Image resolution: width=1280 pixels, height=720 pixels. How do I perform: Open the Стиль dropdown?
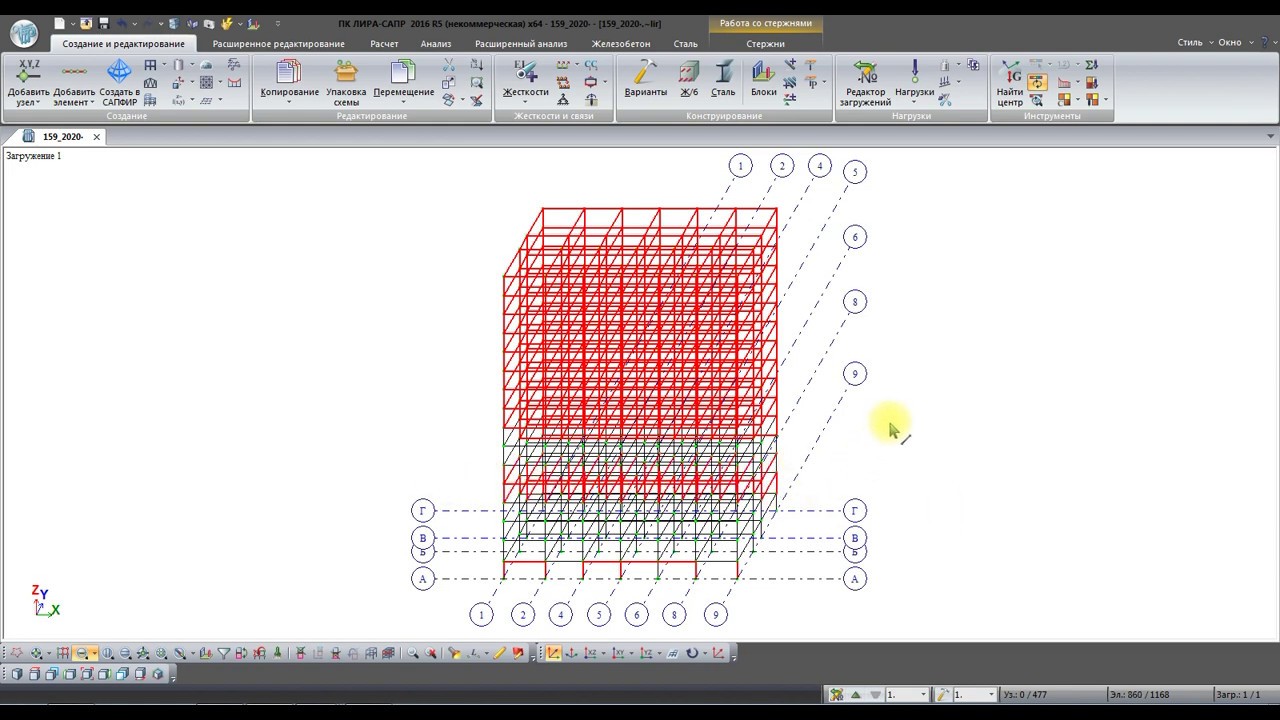pyautogui.click(x=1195, y=43)
